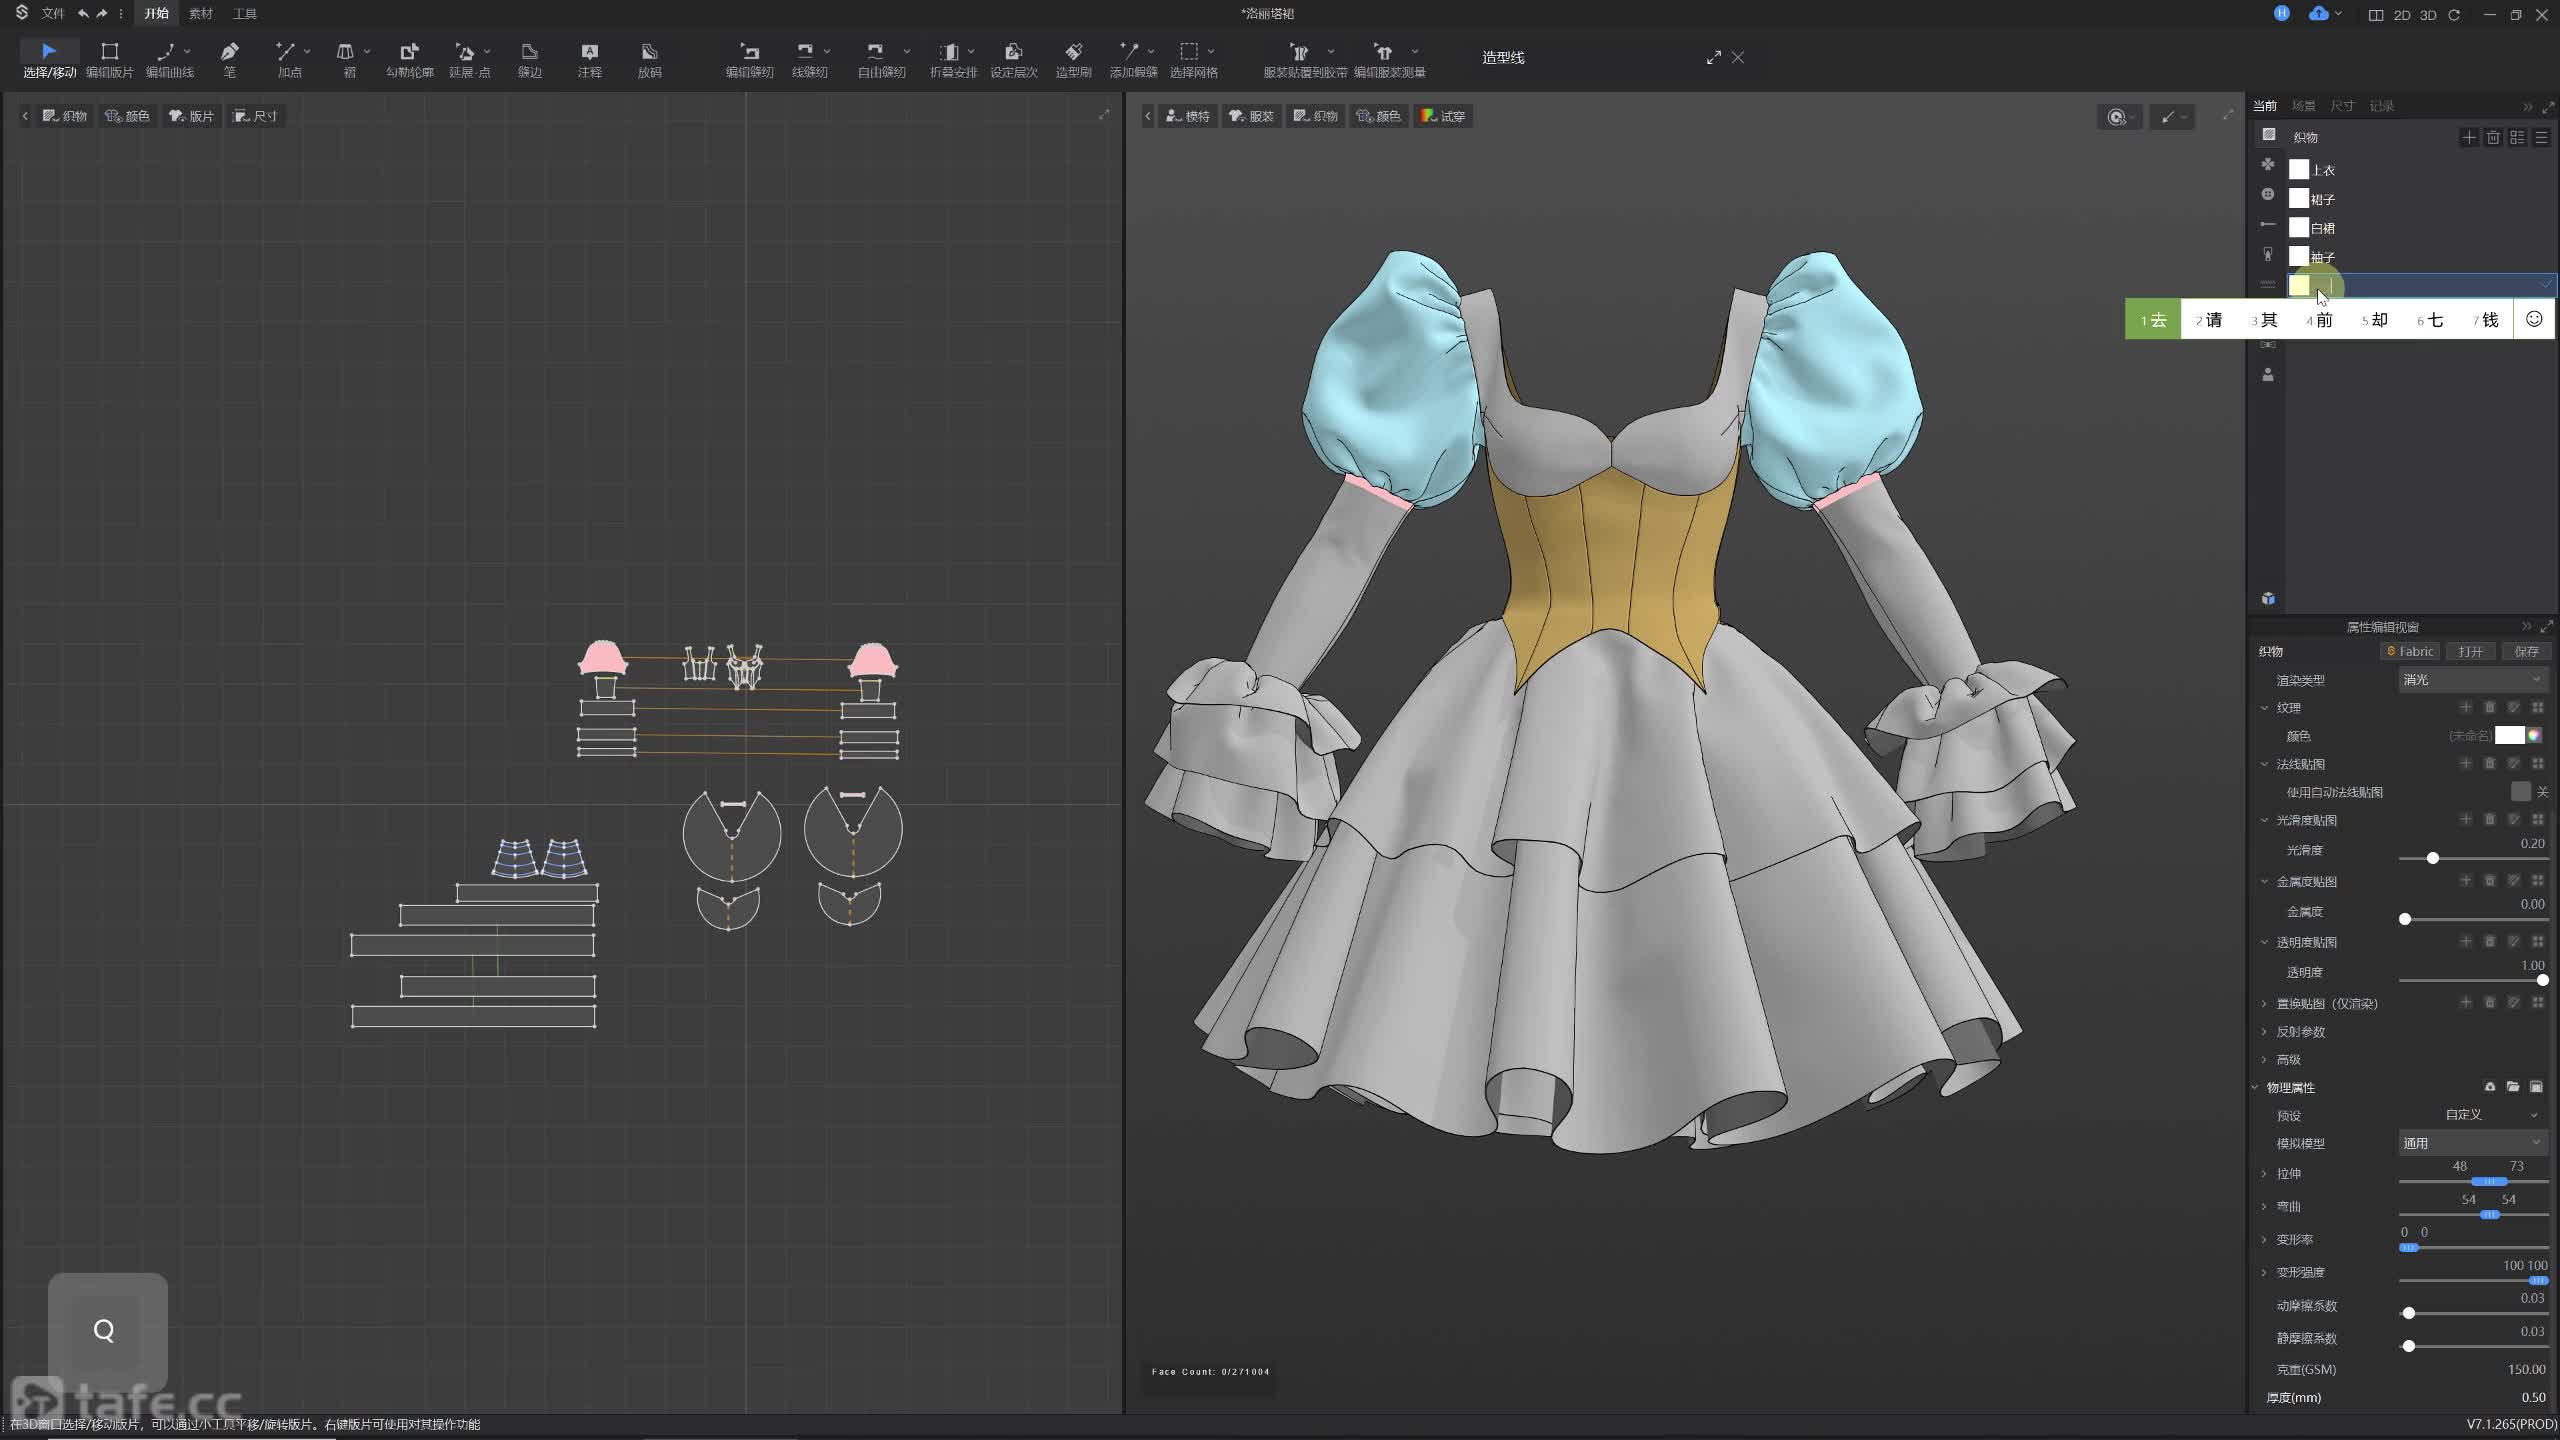
Task: Switch to the 素材 tab
Action: [201, 13]
